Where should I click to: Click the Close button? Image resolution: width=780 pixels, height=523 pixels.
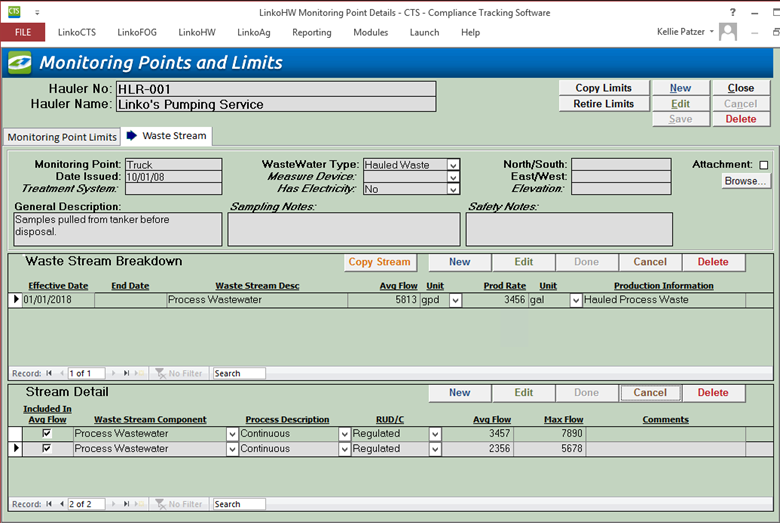coord(741,88)
